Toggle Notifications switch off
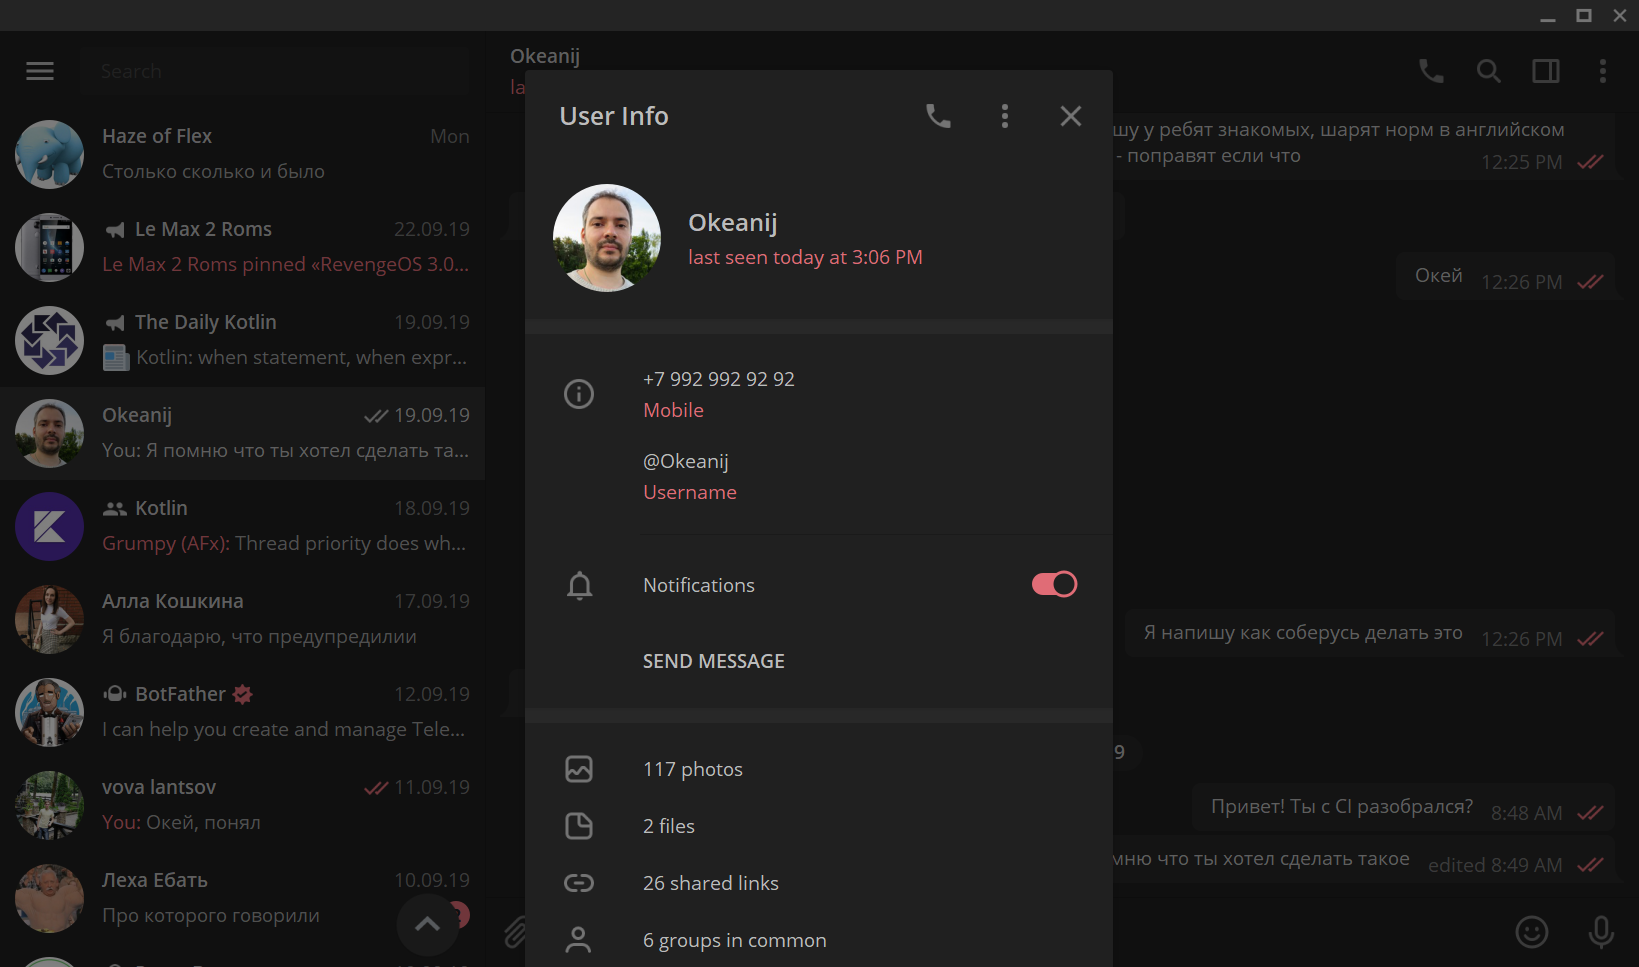The width and height of the screenshot is (1639, 967). click(1054, 584)
